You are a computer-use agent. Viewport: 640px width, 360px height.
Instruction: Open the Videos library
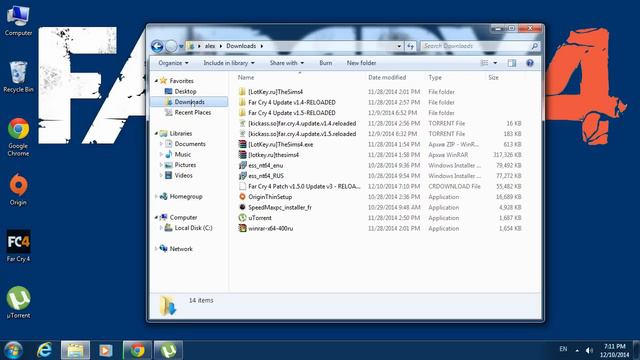coord(183,176)
